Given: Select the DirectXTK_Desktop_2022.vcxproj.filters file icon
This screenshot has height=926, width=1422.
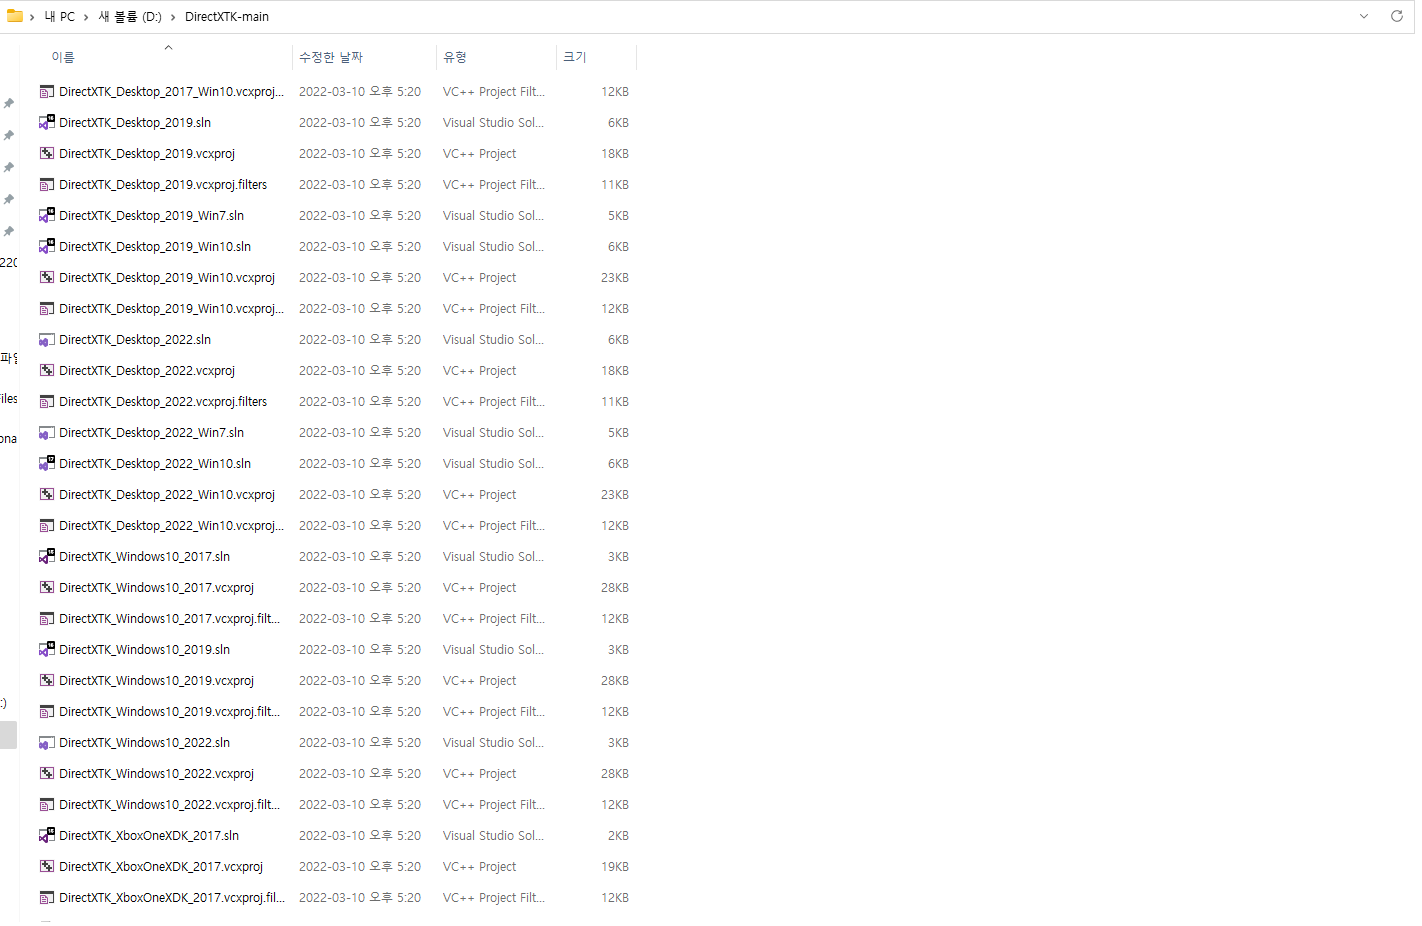Looking at the screenshot, I should [47, 402].
